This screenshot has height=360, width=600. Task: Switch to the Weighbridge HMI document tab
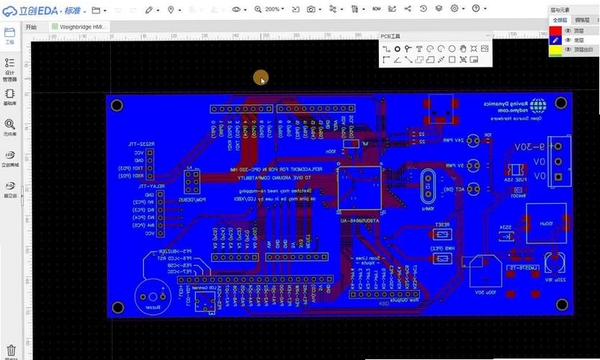(80, 27)
